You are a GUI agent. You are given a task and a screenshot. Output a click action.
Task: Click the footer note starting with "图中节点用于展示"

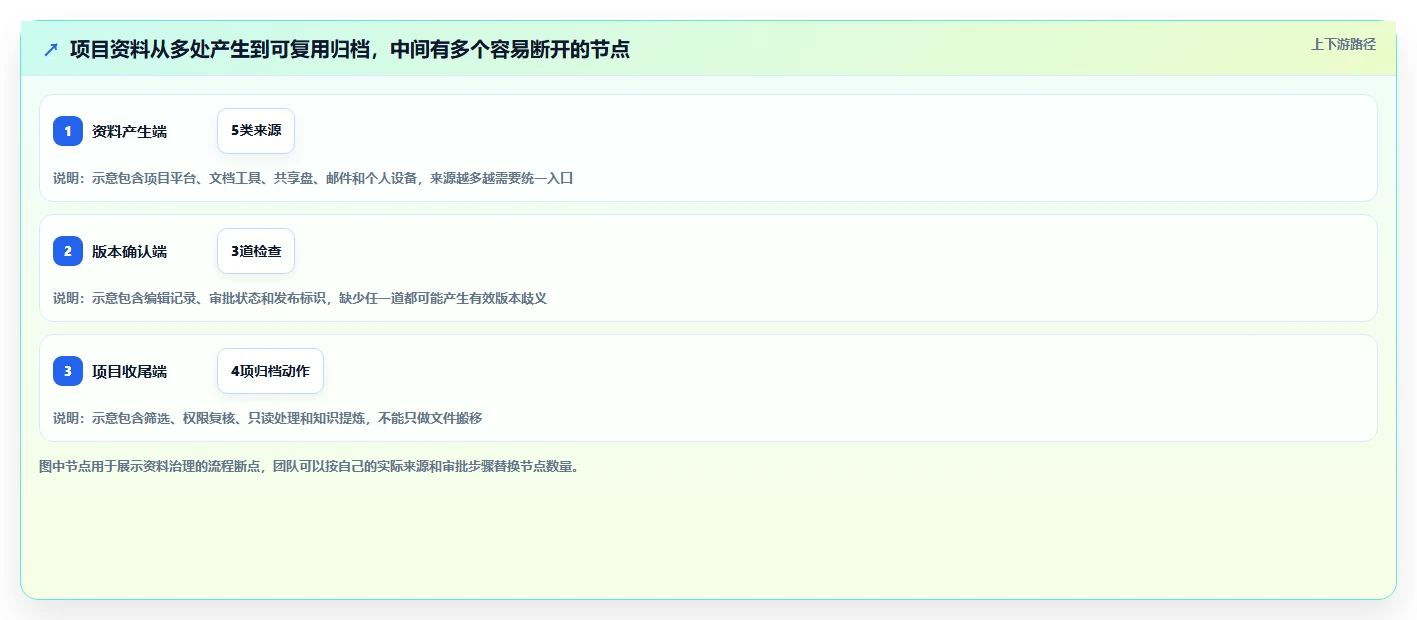tap(309, 466)
